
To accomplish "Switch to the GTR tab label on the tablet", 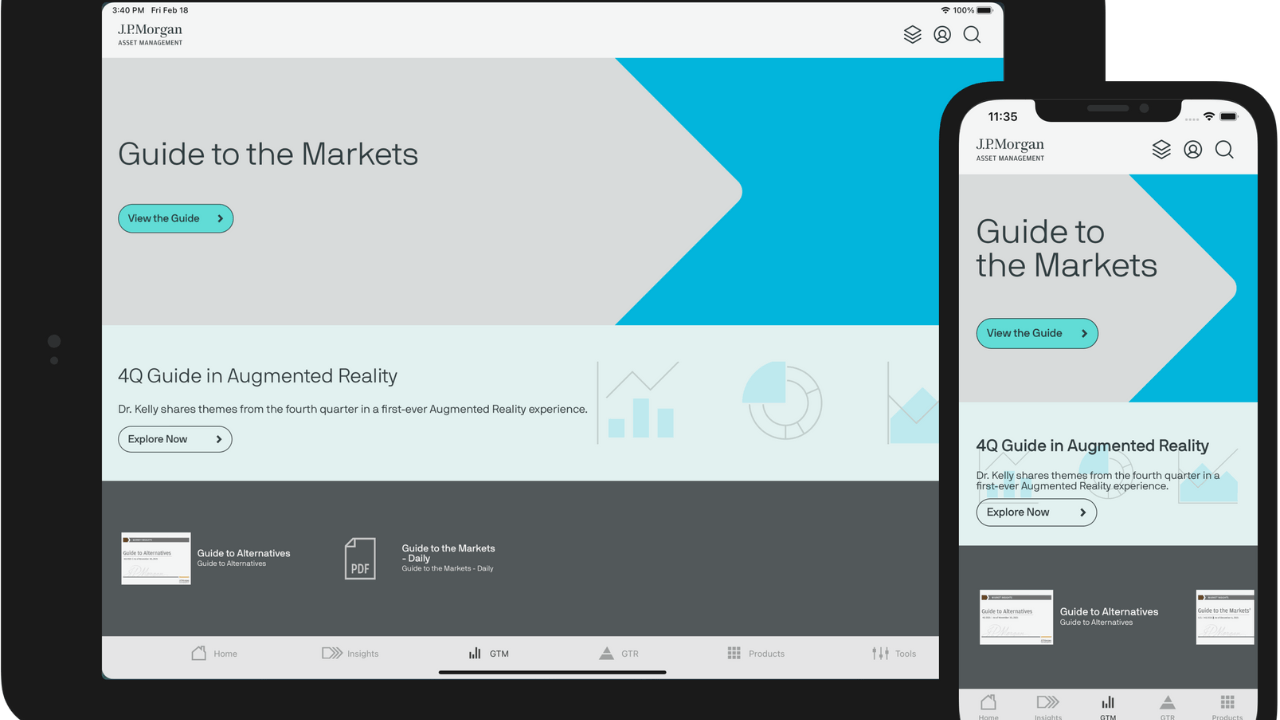I will pos(630,654).
